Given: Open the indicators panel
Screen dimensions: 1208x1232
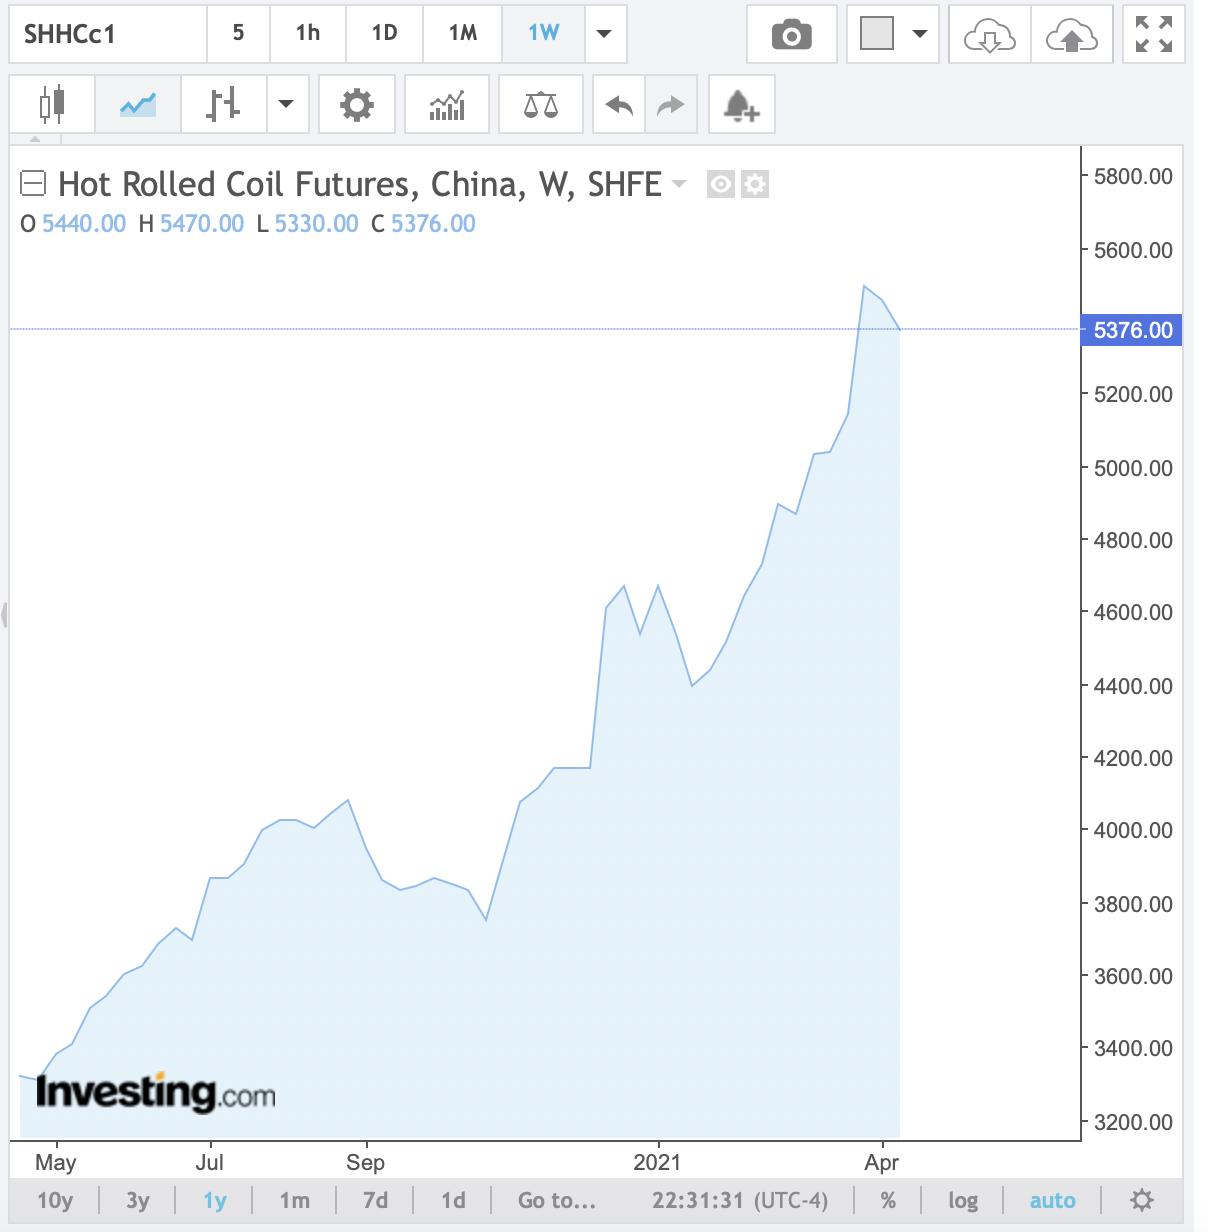Looking at the screenshot, I should [x=447, y=104].
